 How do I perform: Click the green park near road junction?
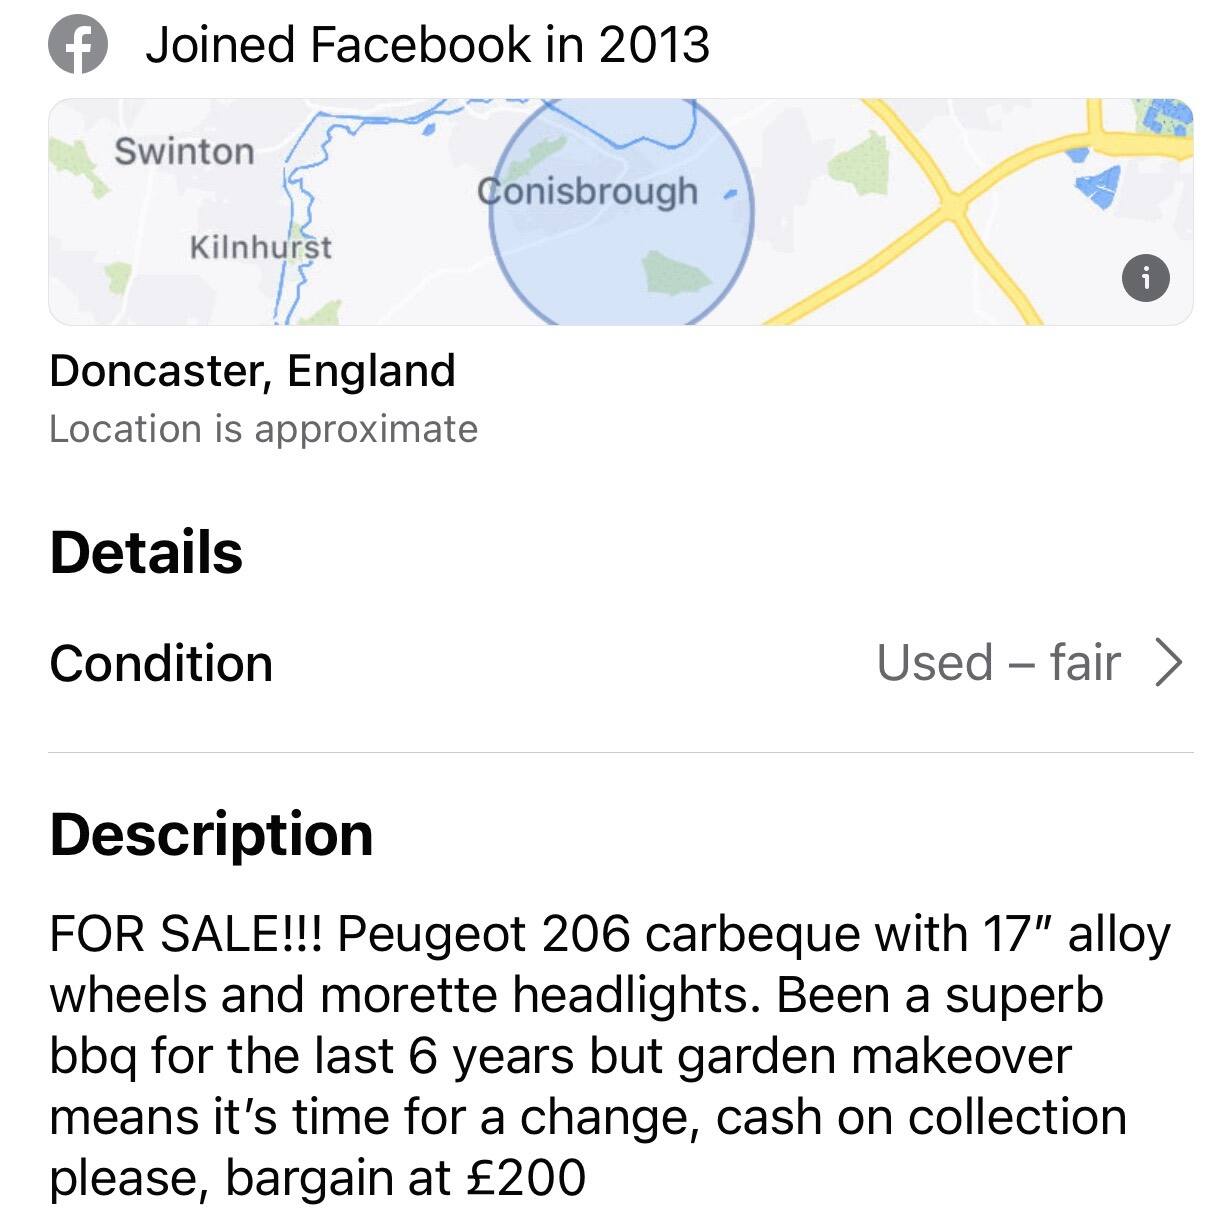[x=858, y=162]
